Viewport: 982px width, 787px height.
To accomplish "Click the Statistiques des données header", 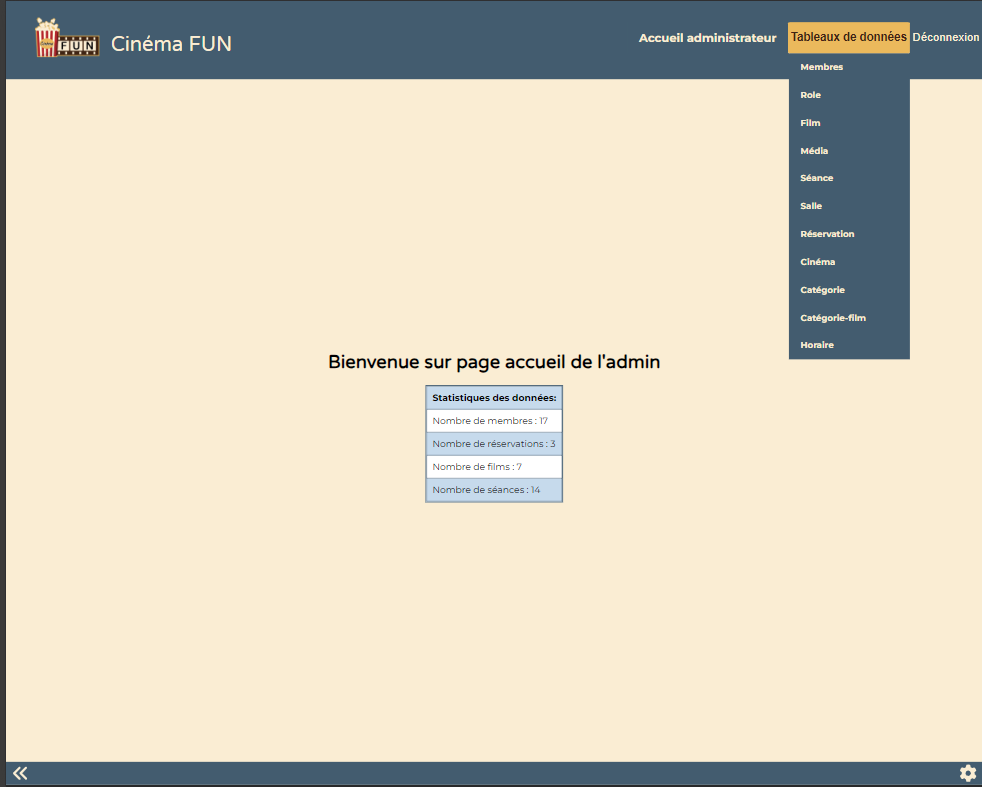I will 494,397.
